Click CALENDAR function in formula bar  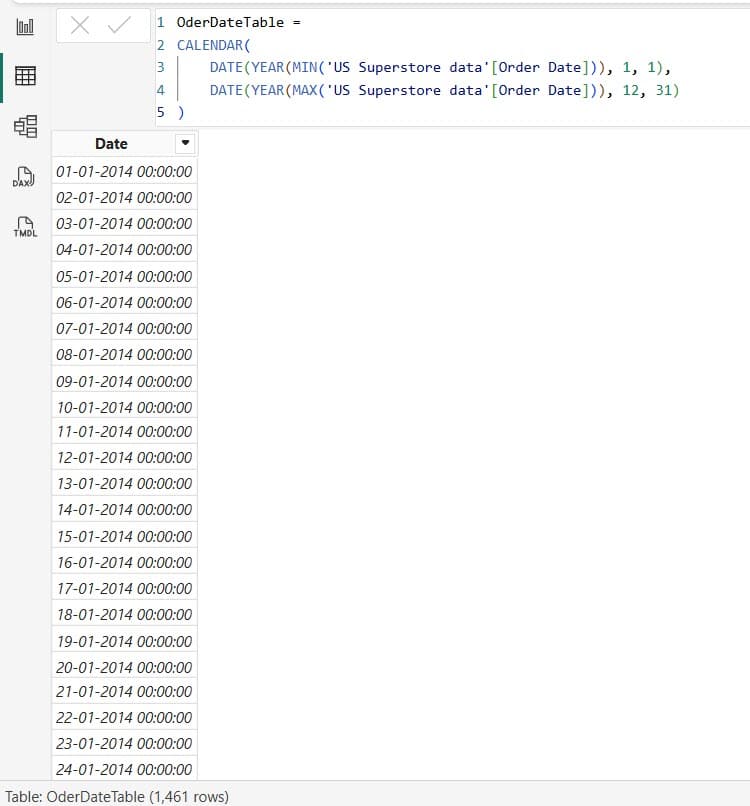tap(209, 45)
